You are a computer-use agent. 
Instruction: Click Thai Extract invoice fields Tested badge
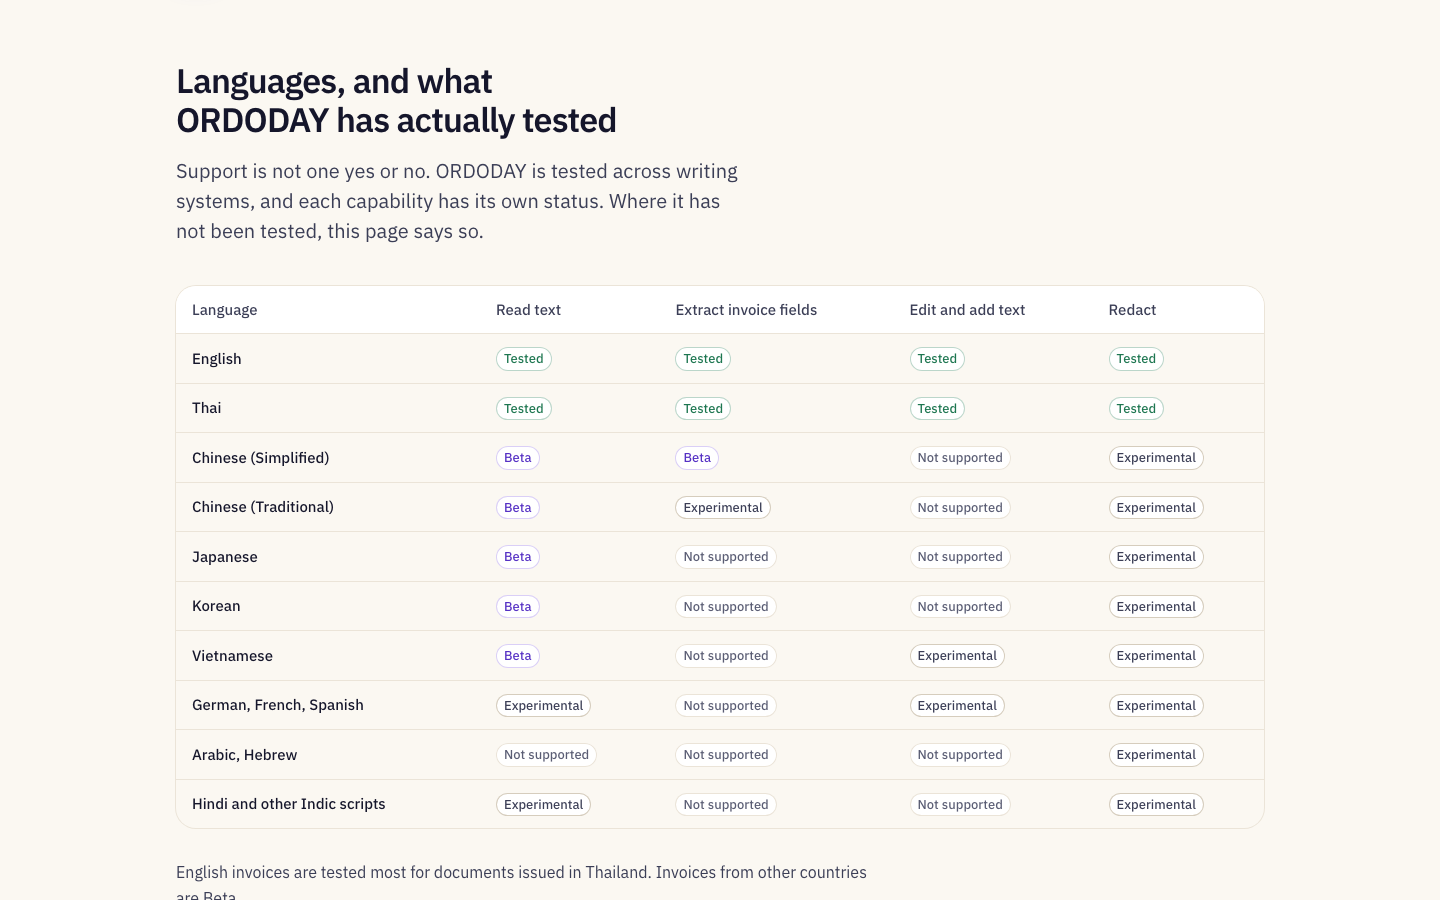coord(703,408)
